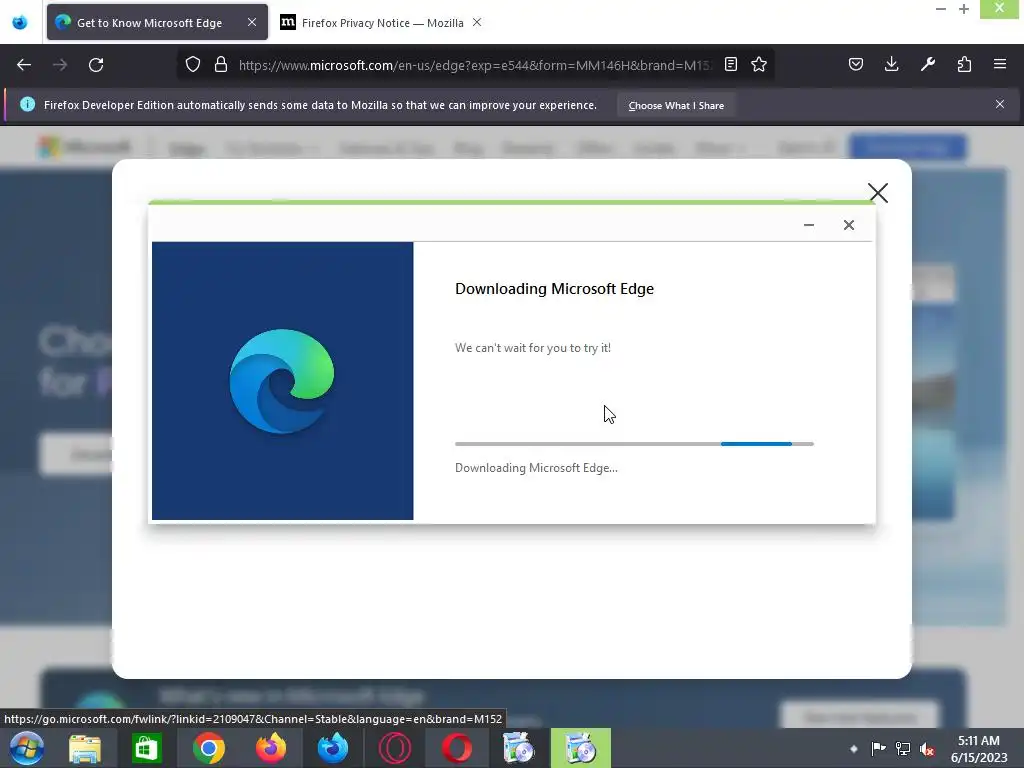Toggle Reader View icon

click(x=731, y=65)
